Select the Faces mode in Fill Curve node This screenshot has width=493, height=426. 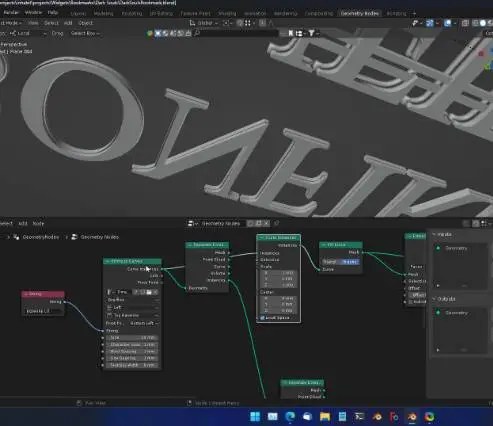pos(349,262)
